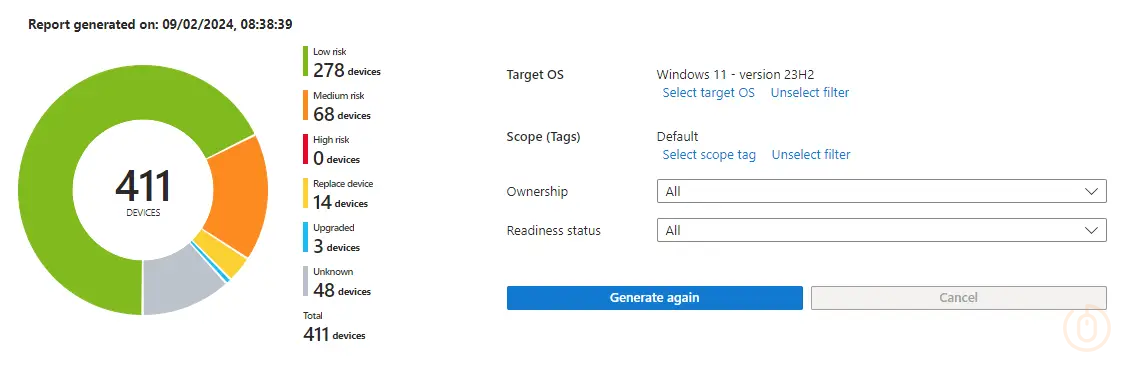Click the Generate again button

tap(654, 298)
